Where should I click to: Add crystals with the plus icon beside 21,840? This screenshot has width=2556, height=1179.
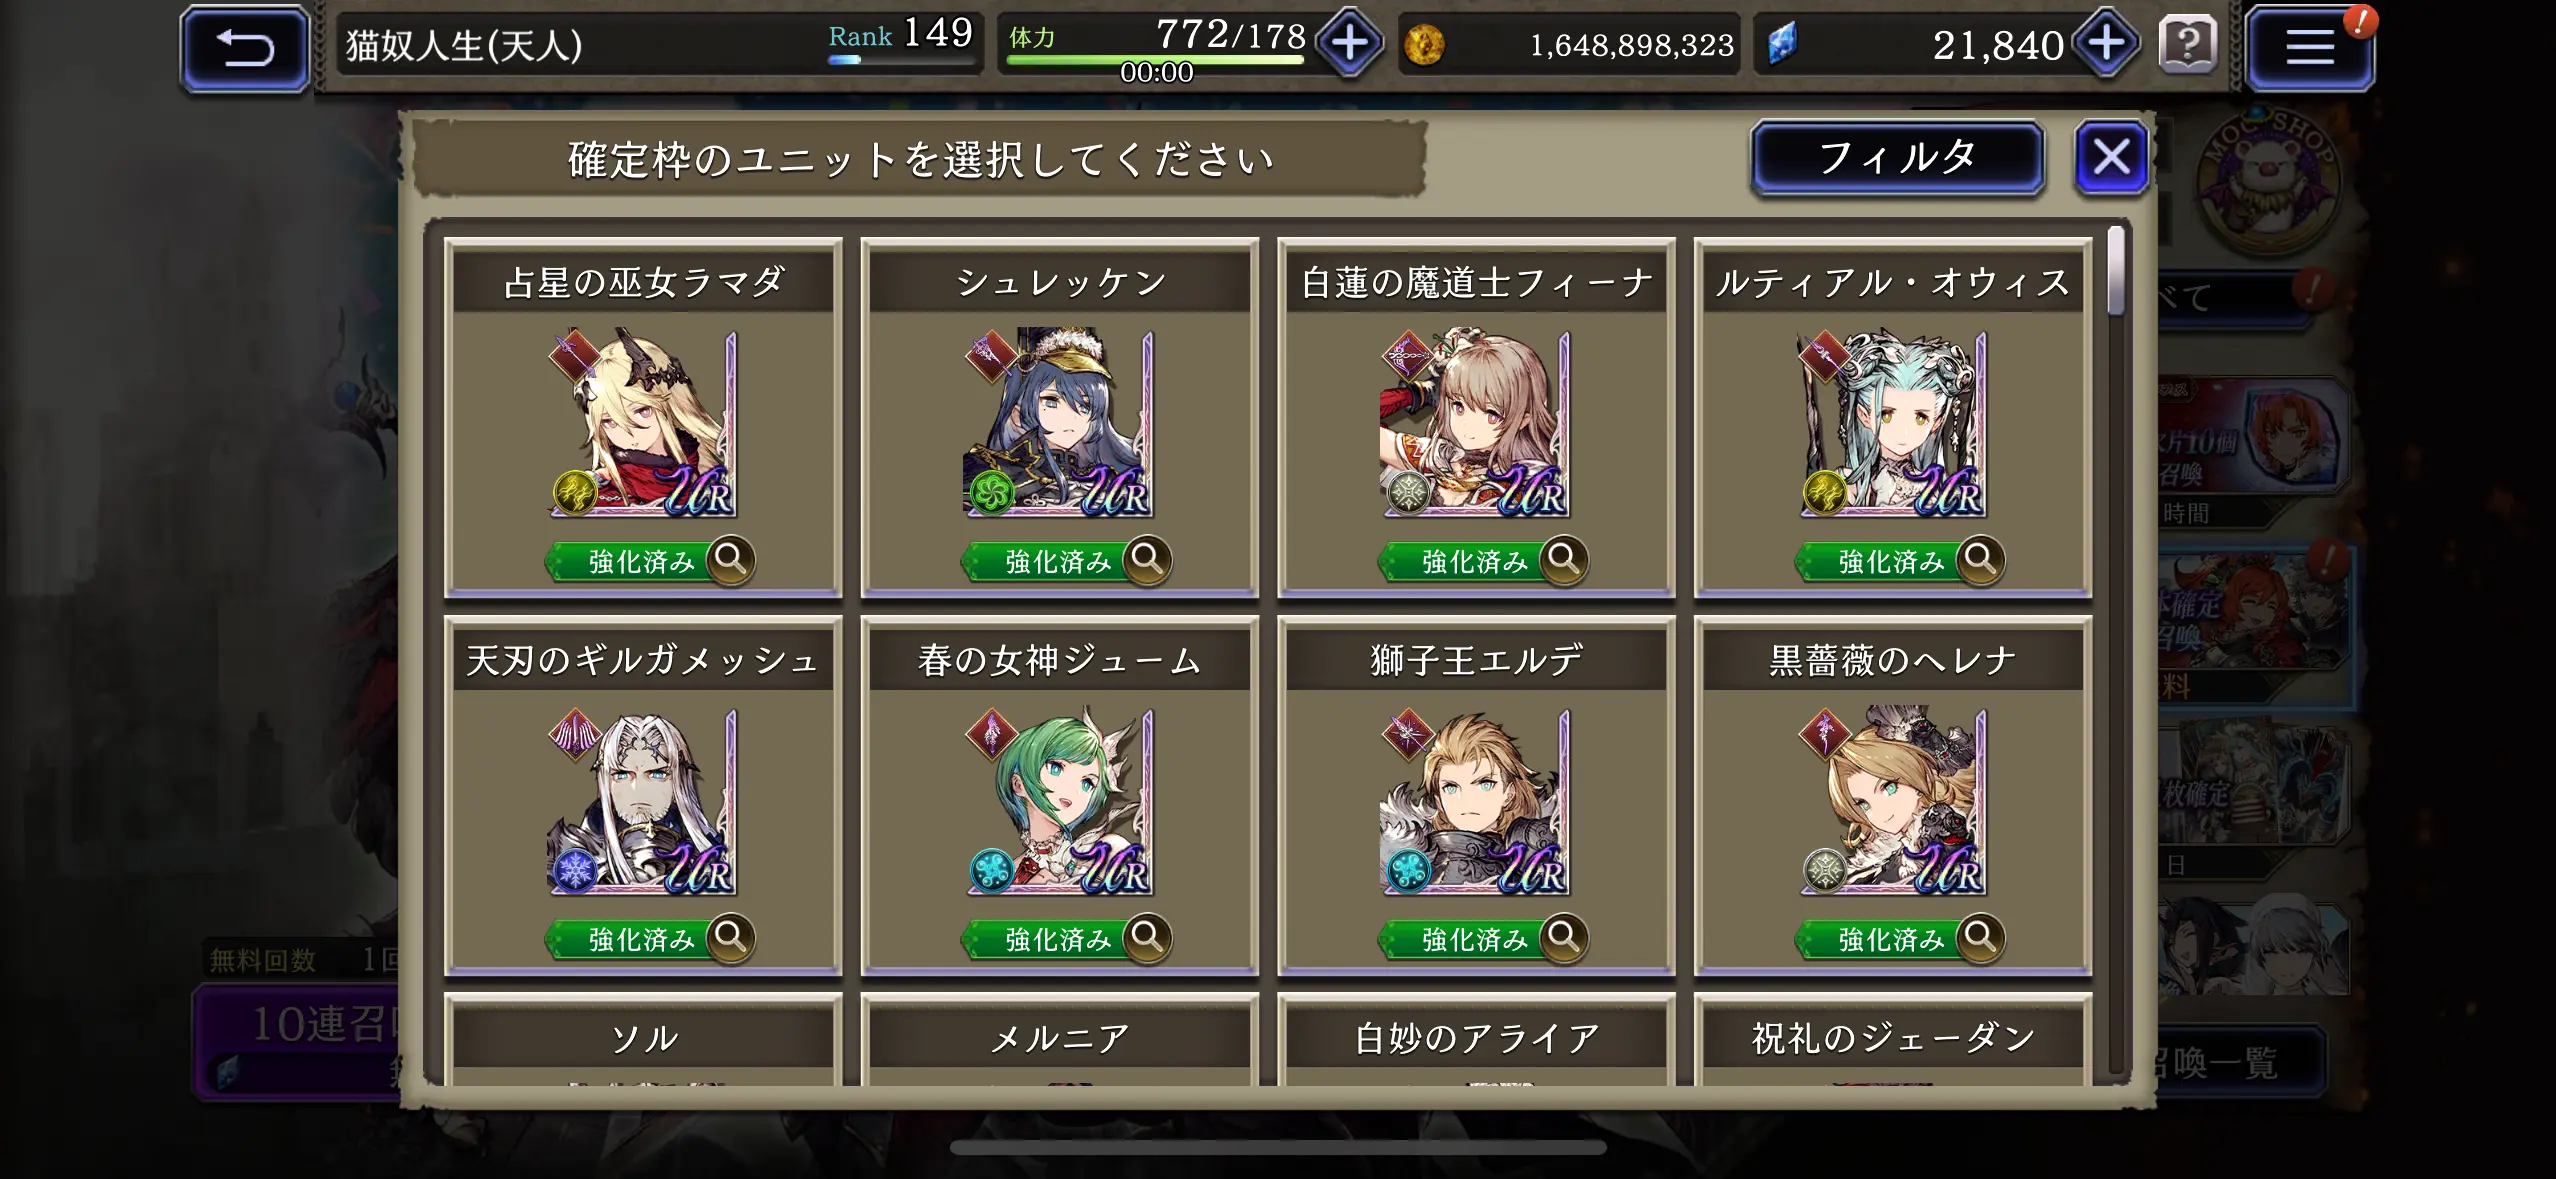click(2106, 44)
